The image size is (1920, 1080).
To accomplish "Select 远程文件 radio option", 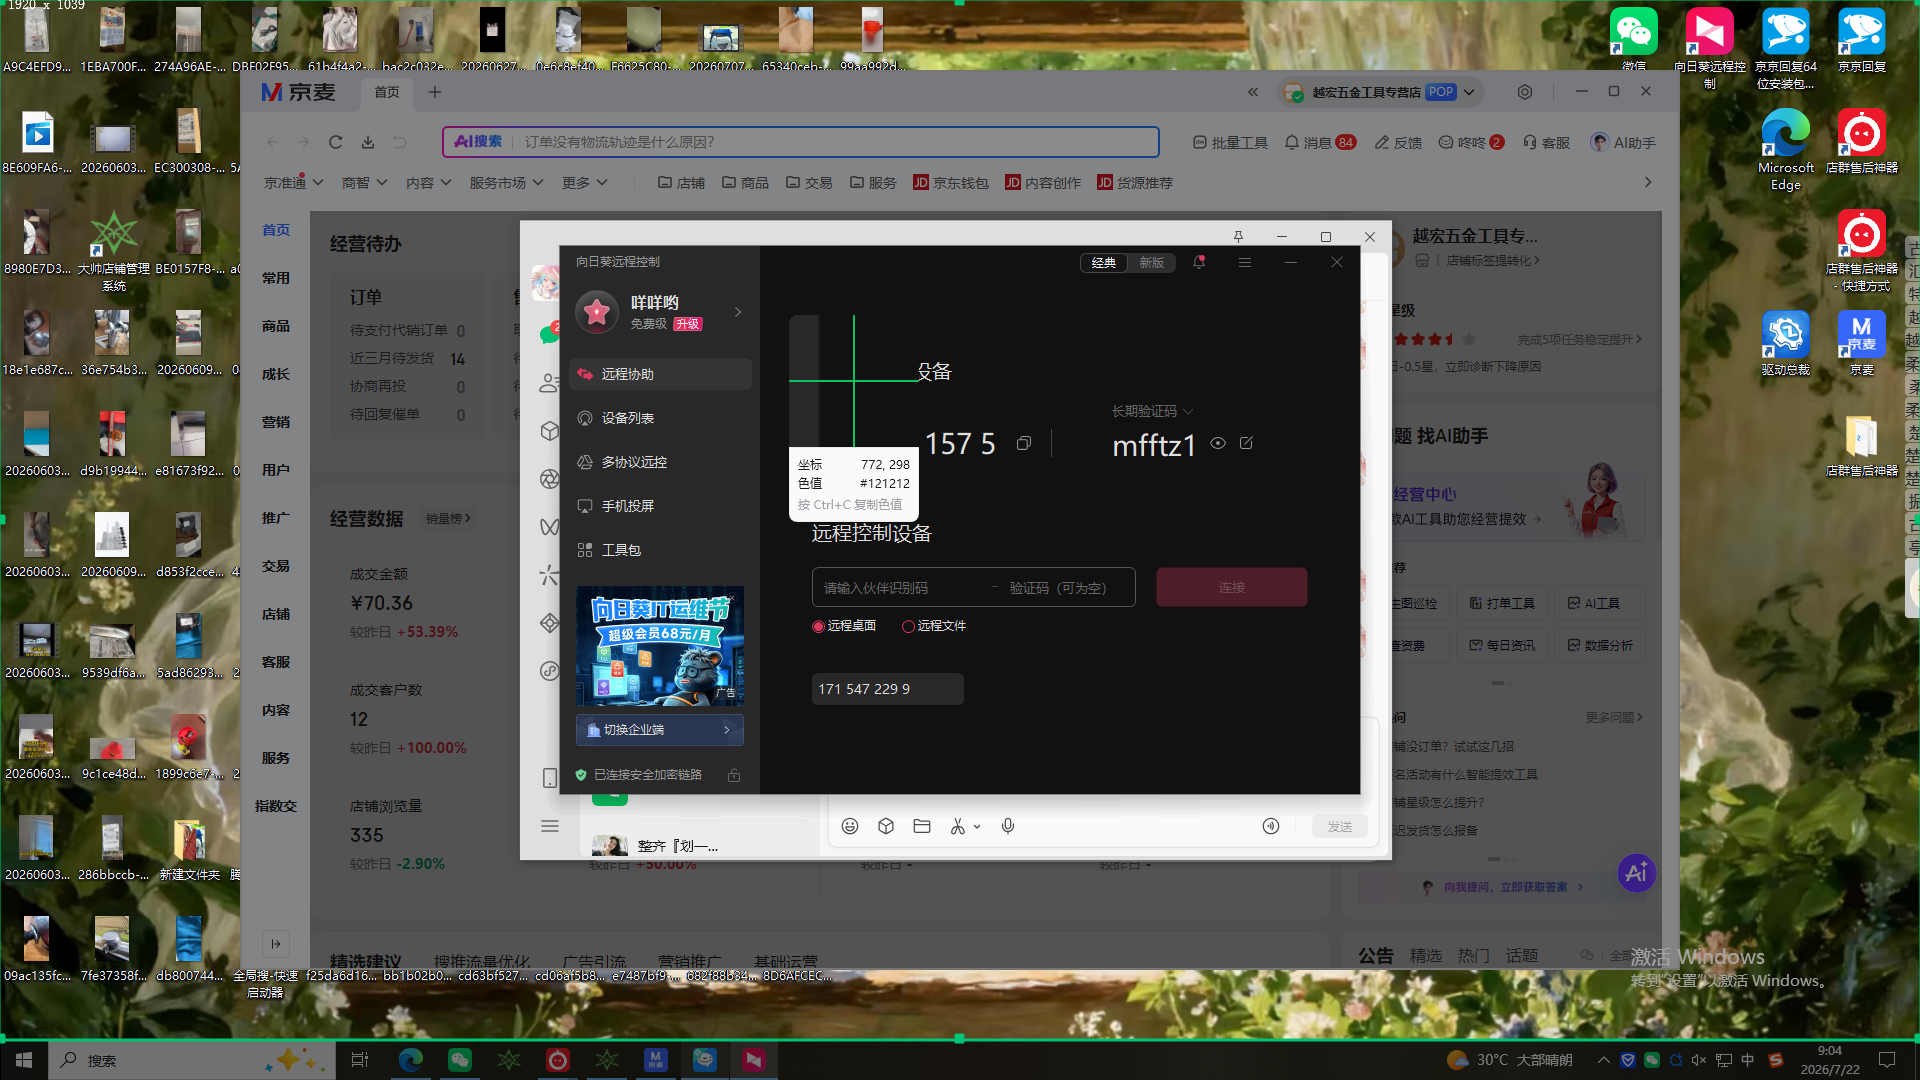I will [x=934, y=626].
